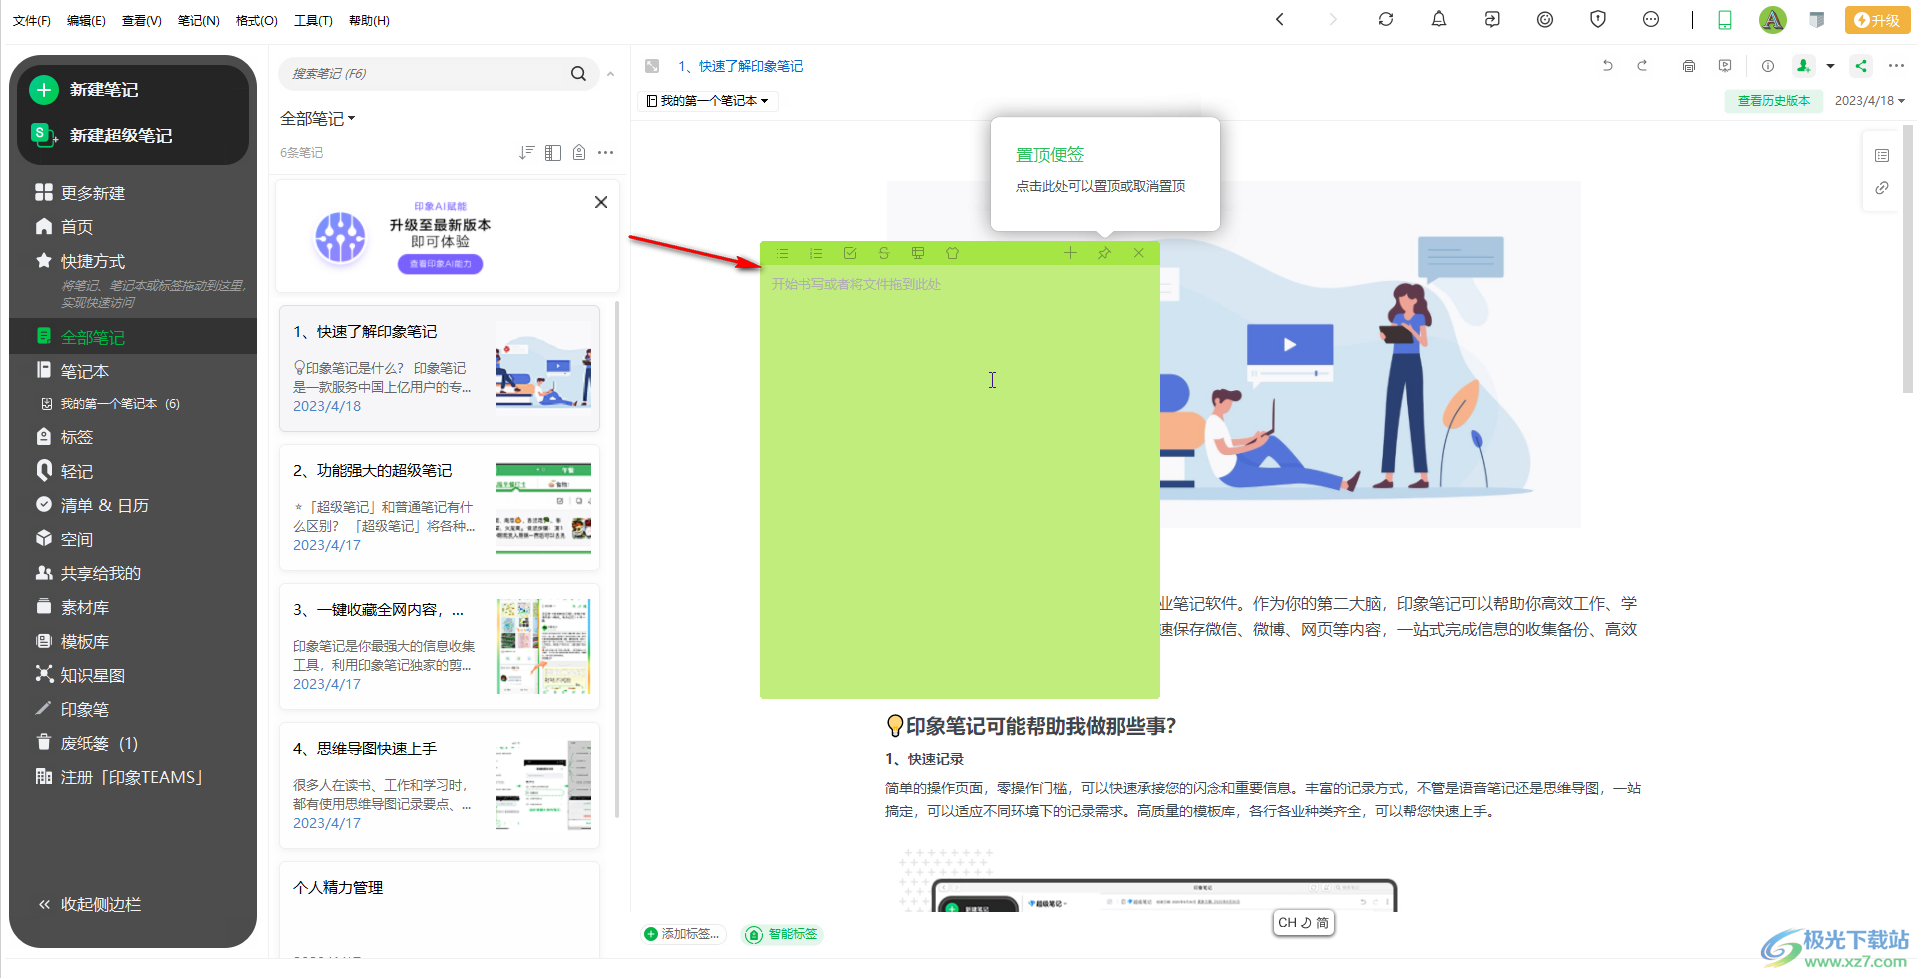Insert numbered list in sticky note
Screen dimensions: 1920x978
tap(816, 254)
